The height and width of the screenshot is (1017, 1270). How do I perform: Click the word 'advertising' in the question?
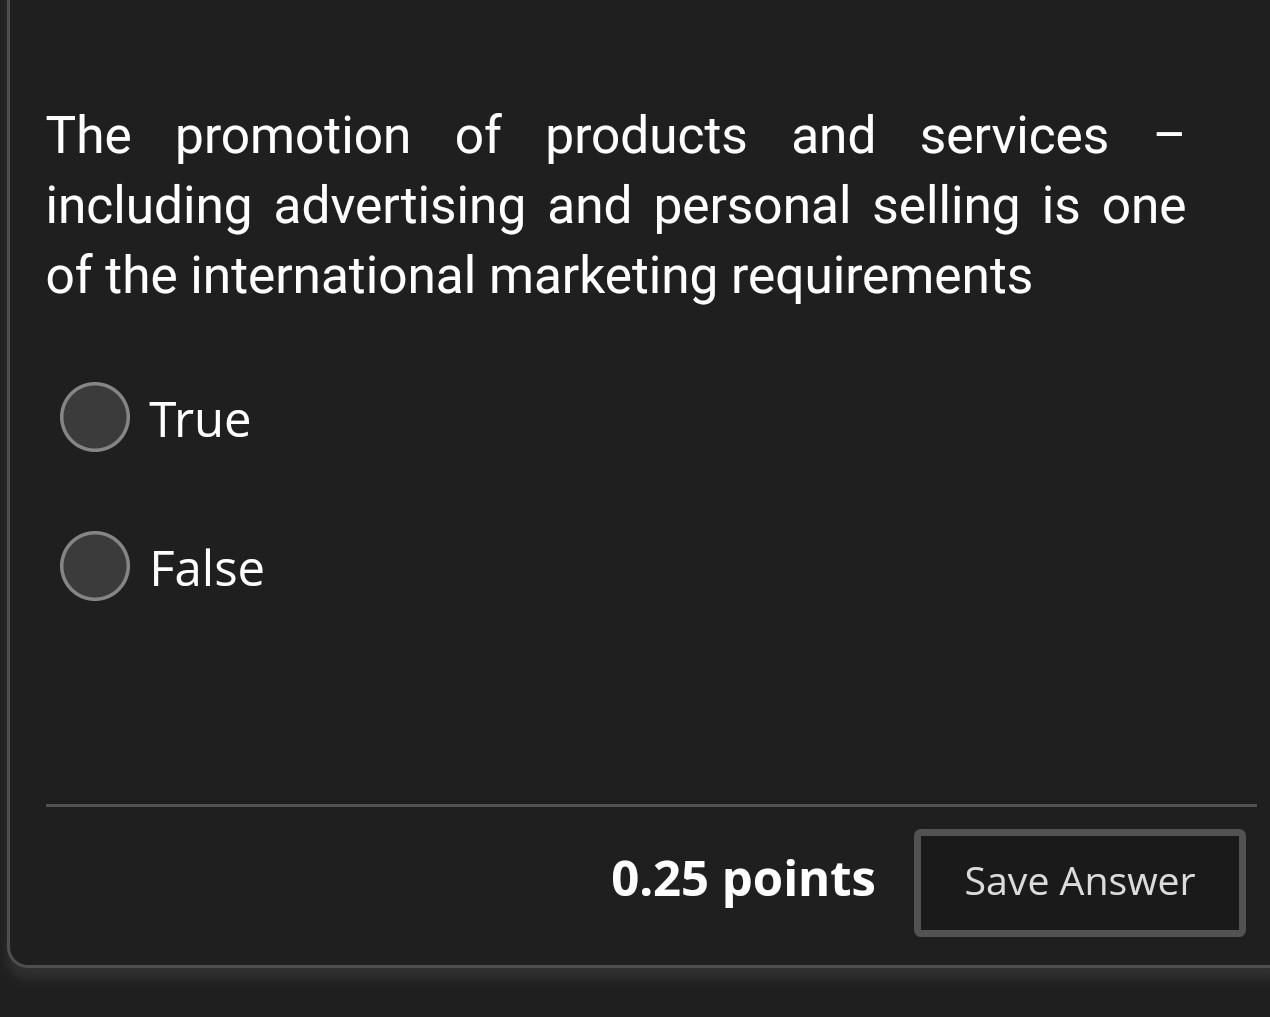[399, 205]
